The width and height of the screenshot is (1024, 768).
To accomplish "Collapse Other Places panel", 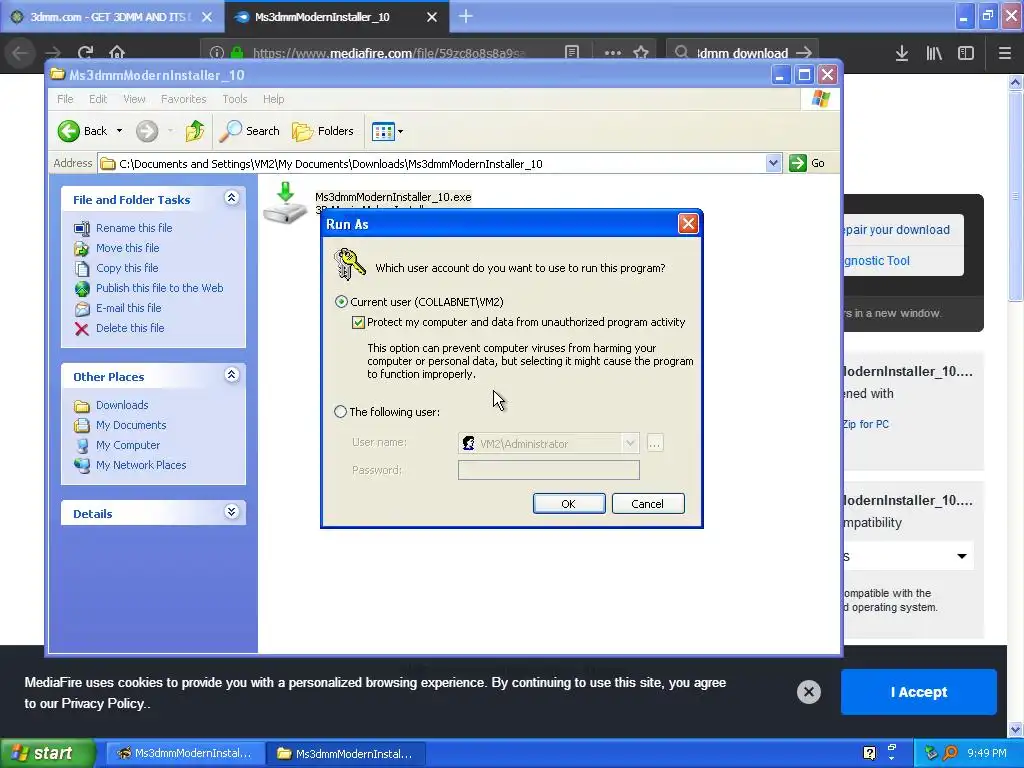I will click(x=231, y=374).
